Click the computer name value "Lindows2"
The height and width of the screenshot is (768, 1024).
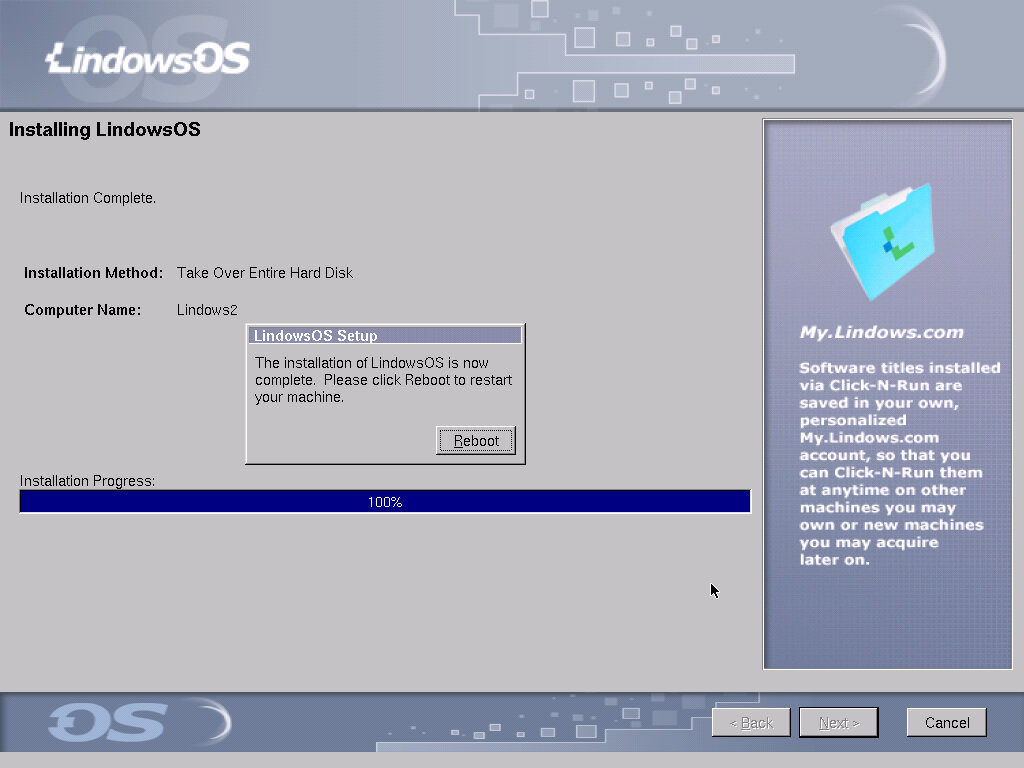[207, 310]
